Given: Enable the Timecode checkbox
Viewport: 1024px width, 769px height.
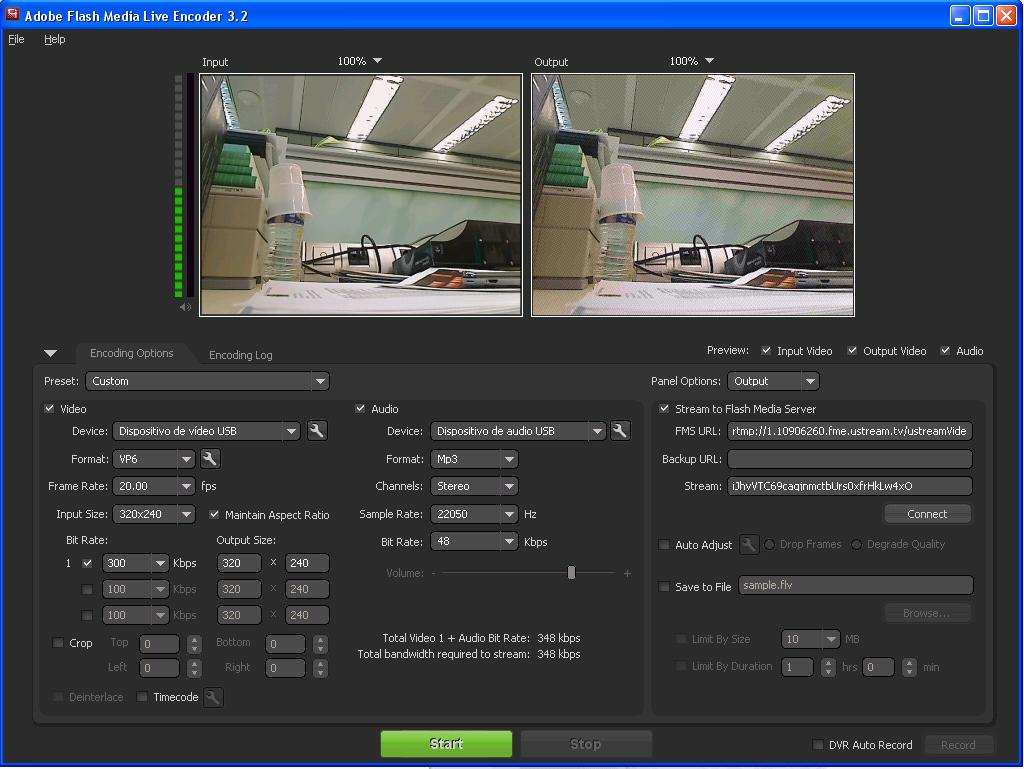Looking at the screenshot, I should [x=142, y=697].
